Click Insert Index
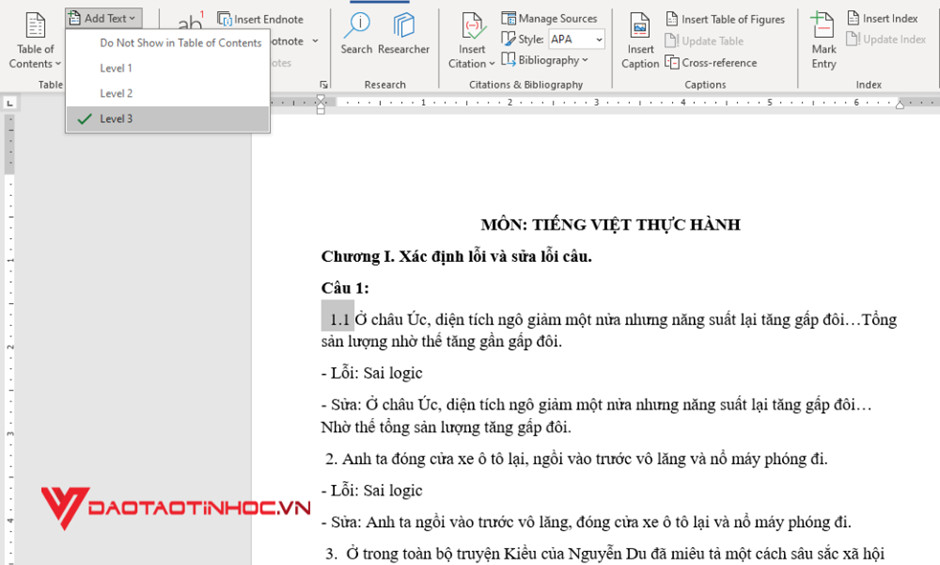 pyautogui.click(x=882, y=19)
